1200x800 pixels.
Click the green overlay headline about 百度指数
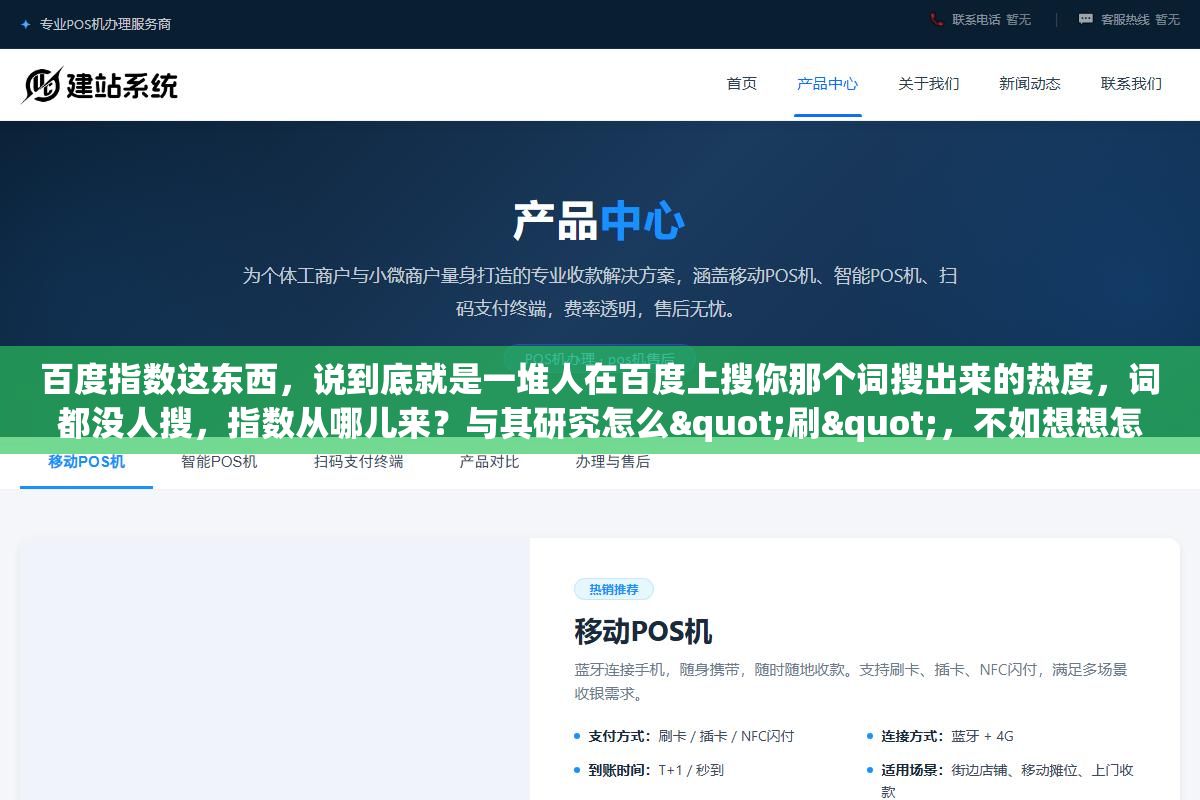[x=600, y=403]
